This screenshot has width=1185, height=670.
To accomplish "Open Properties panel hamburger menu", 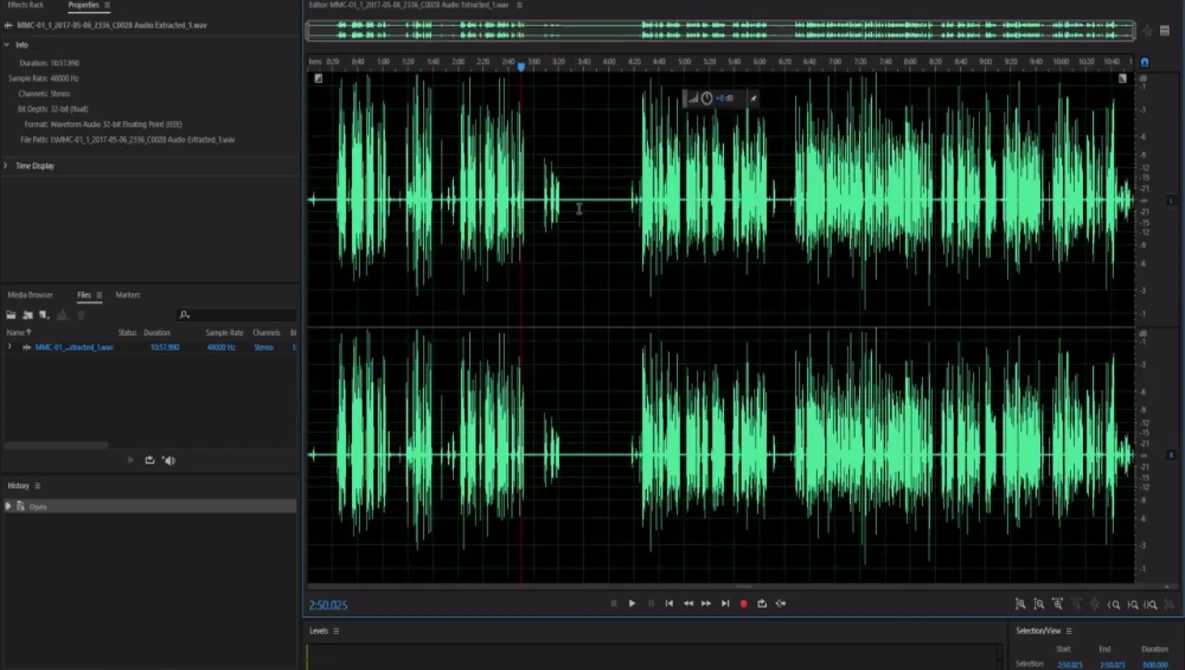I will click(x=107, y=5).
